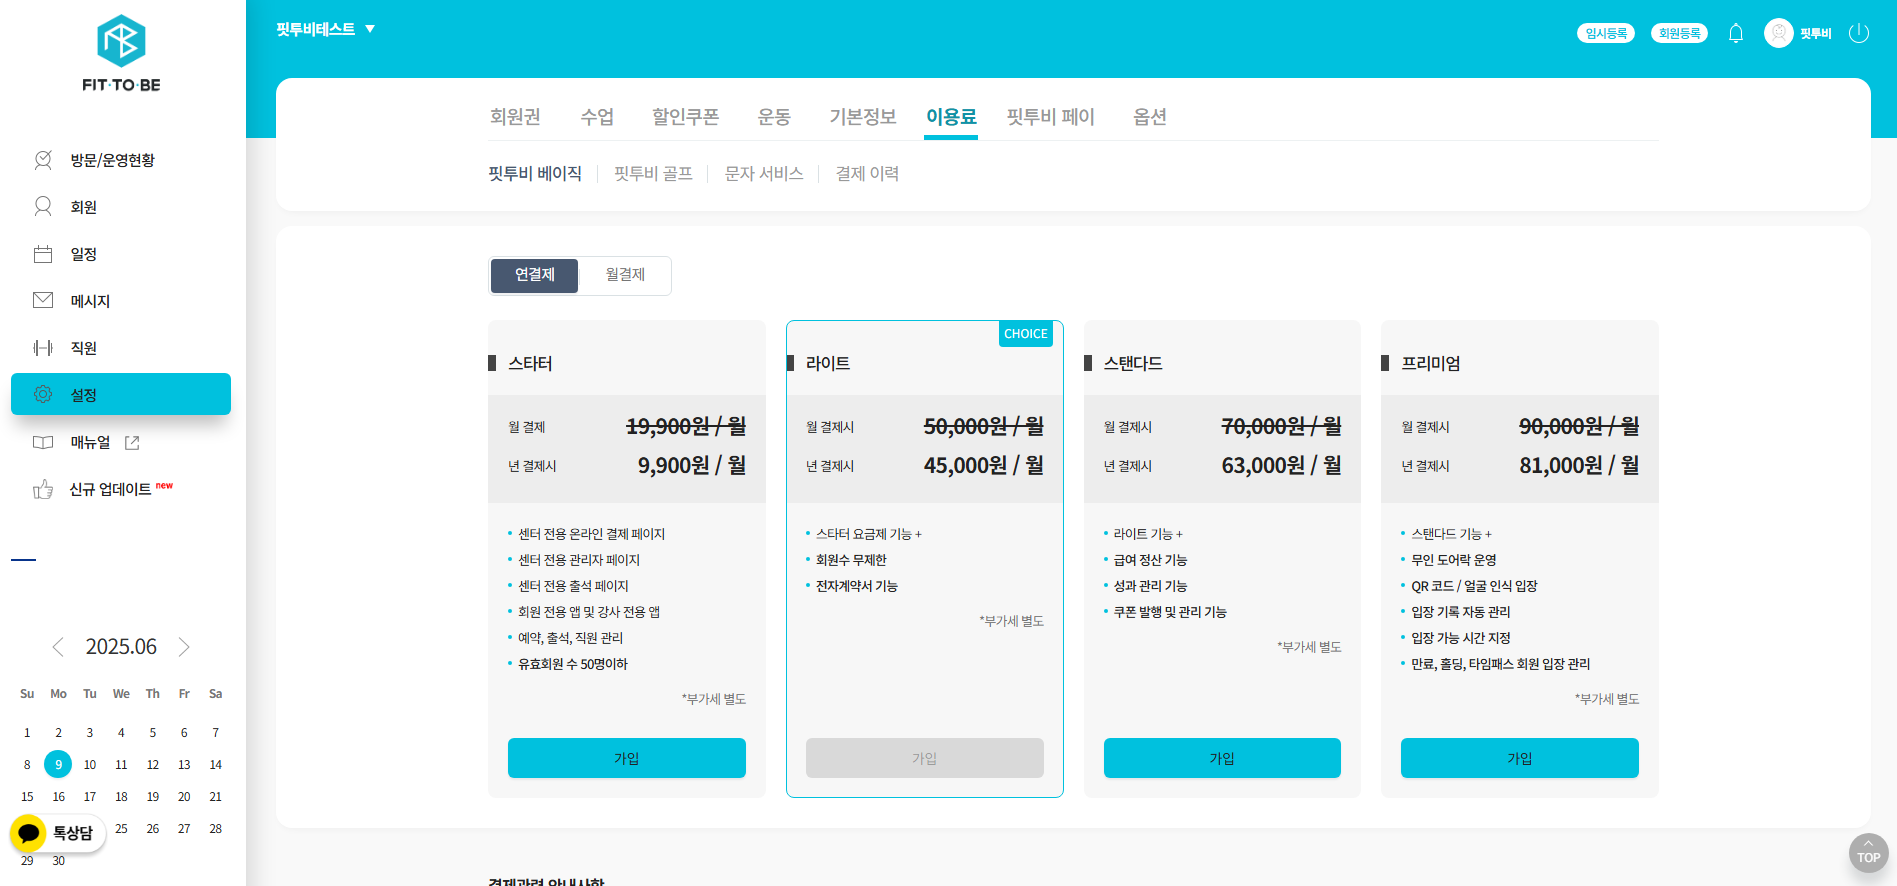This screenshot has width=1897, height=886.
Task: Switch to the 할인쿠폰 tab
Action: coord(685,117)
